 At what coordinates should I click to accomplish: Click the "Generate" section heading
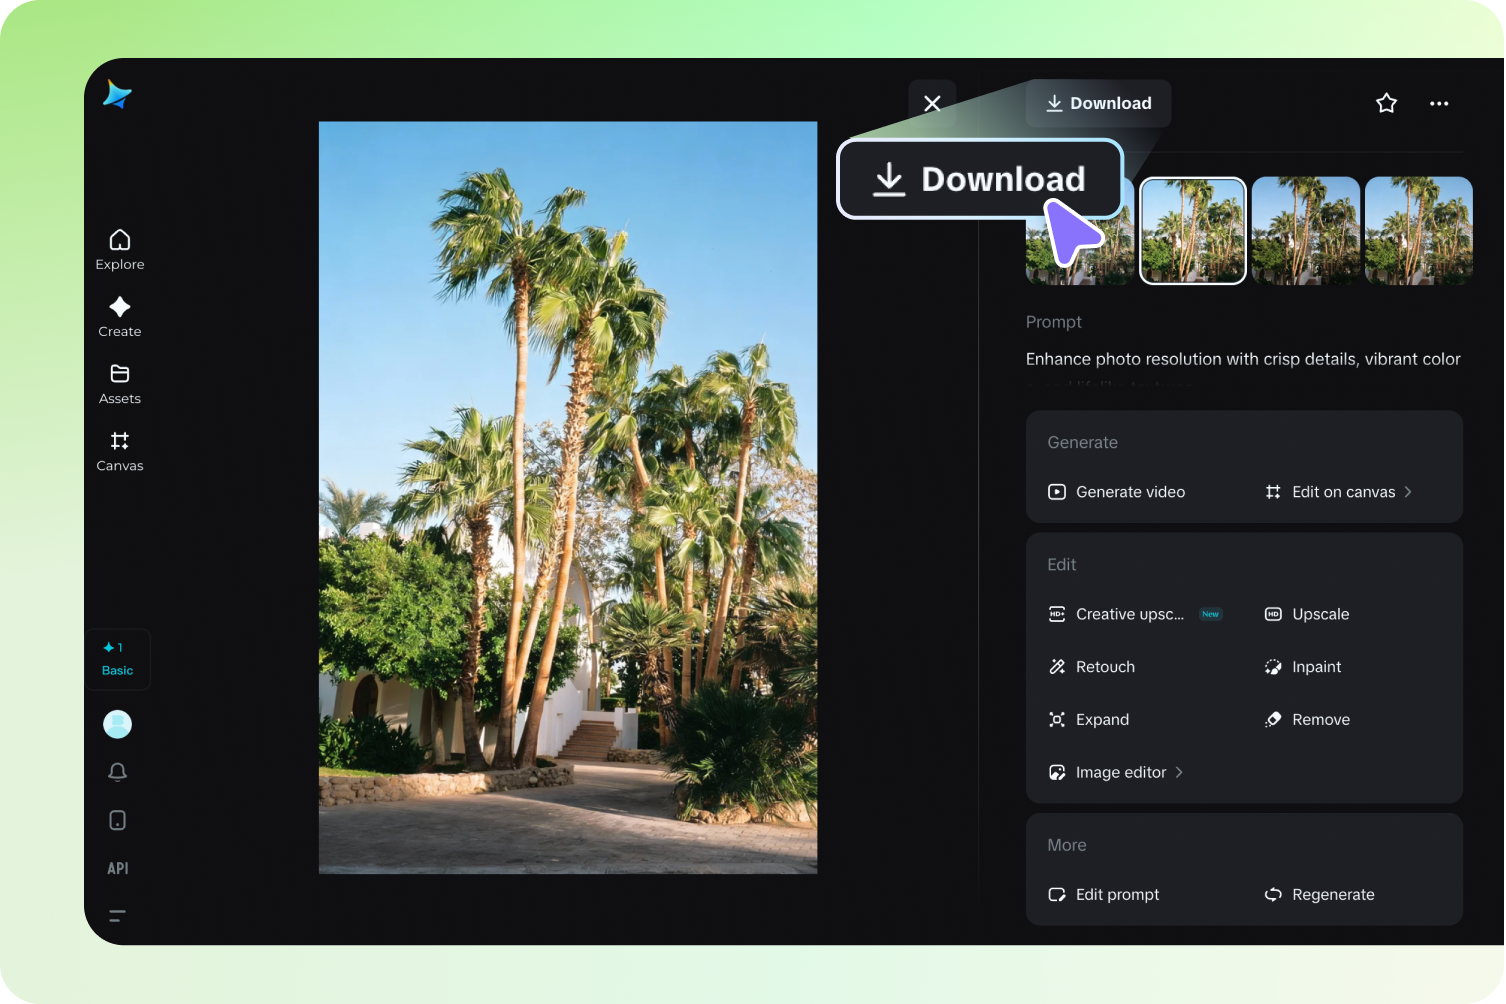click(1083, 443)
